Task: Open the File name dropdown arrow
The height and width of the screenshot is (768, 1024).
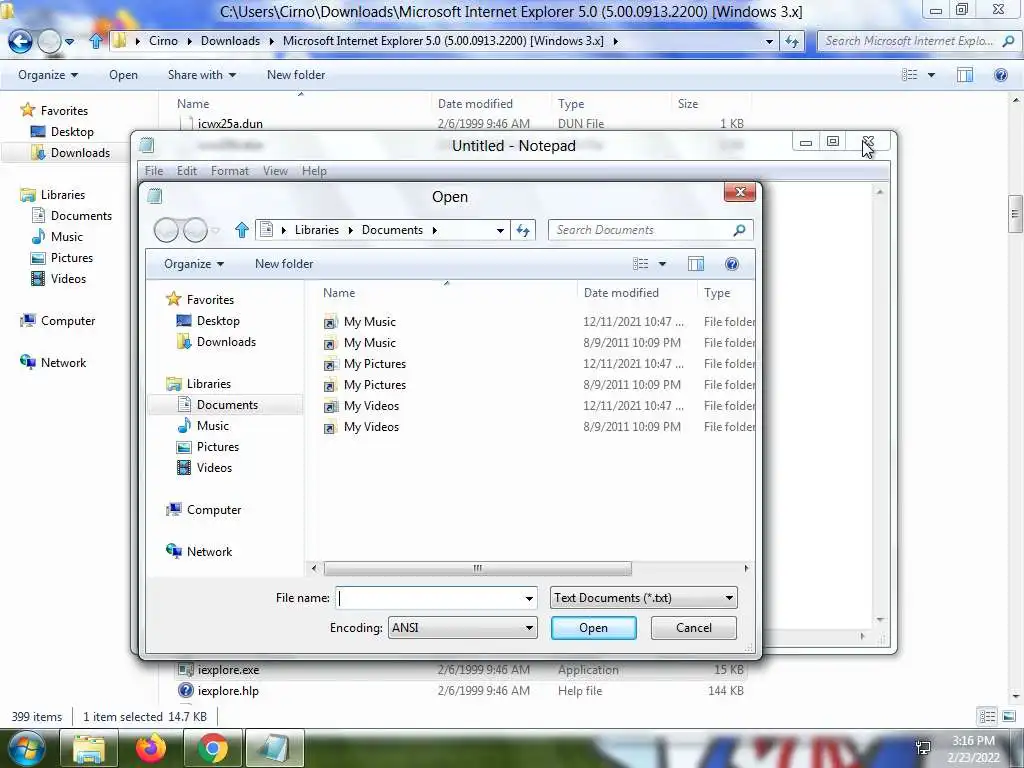Action: (529, 598)
